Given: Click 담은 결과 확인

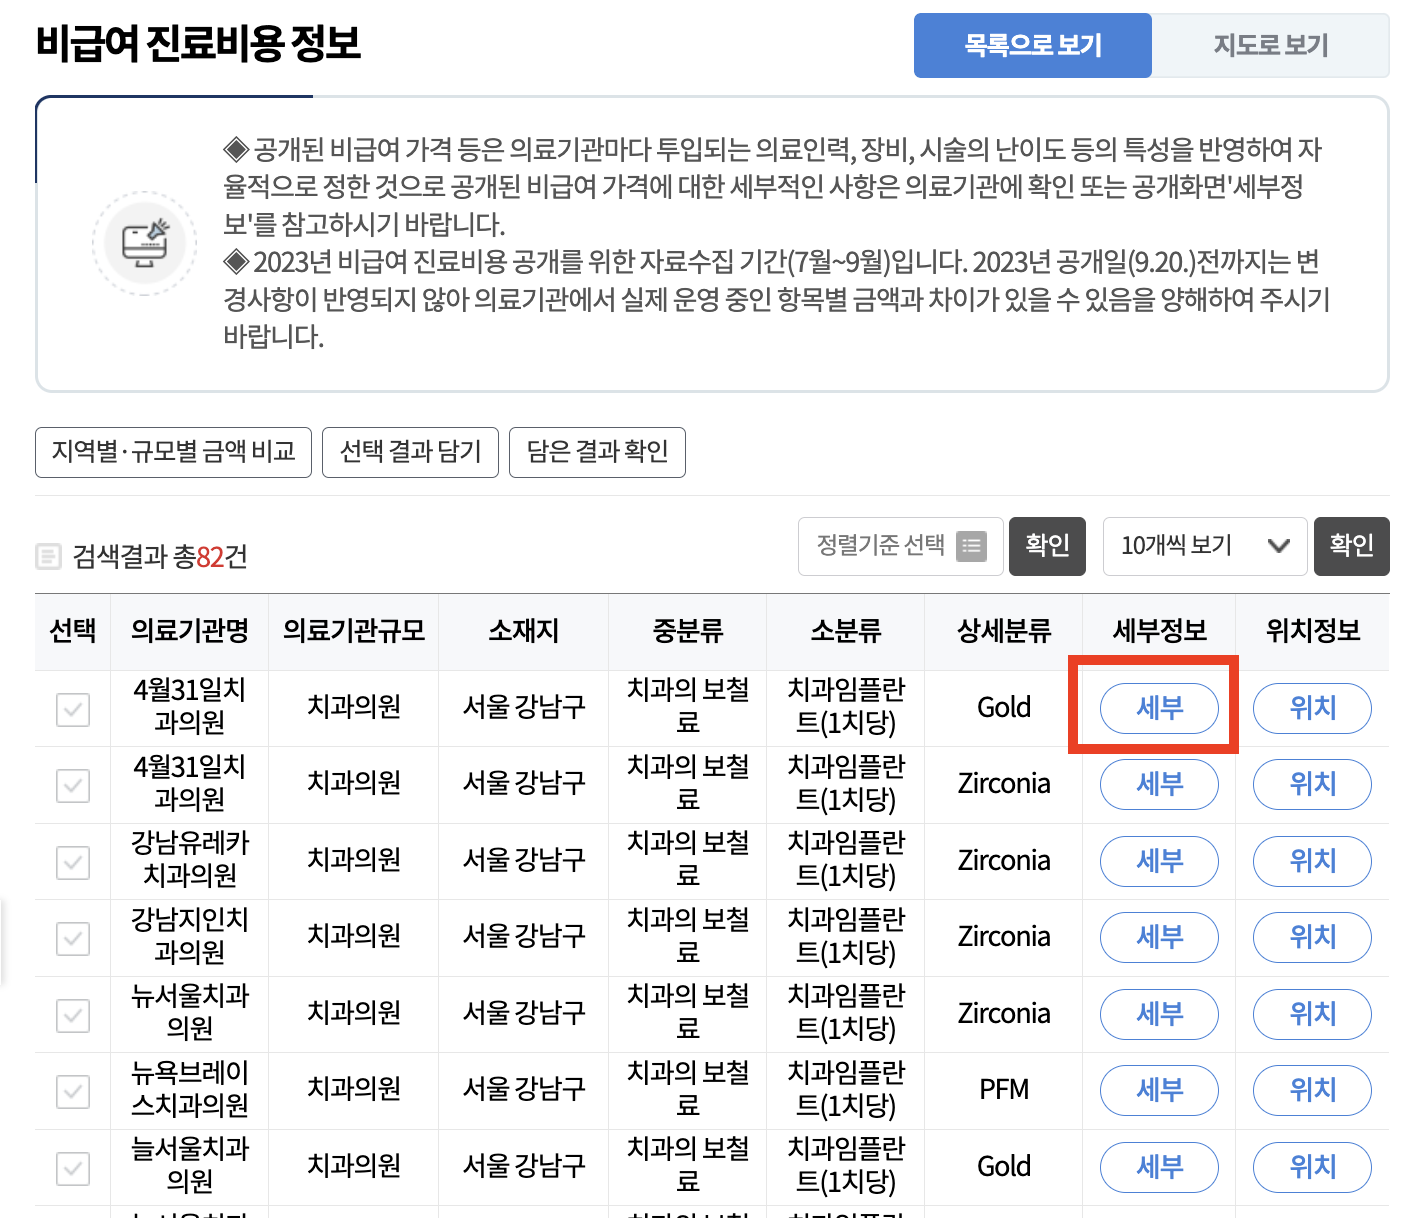Looking at the screenshot, I should point(597,452).
